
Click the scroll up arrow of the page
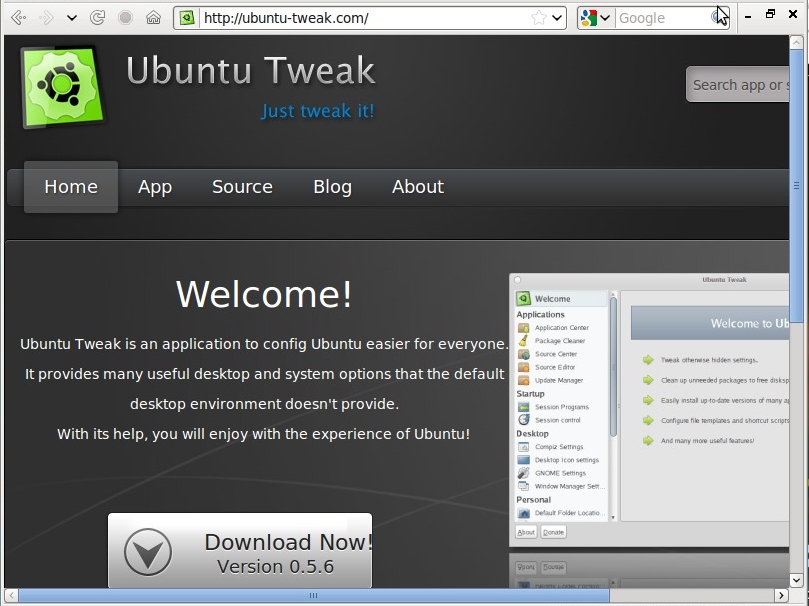click(796, 43)
